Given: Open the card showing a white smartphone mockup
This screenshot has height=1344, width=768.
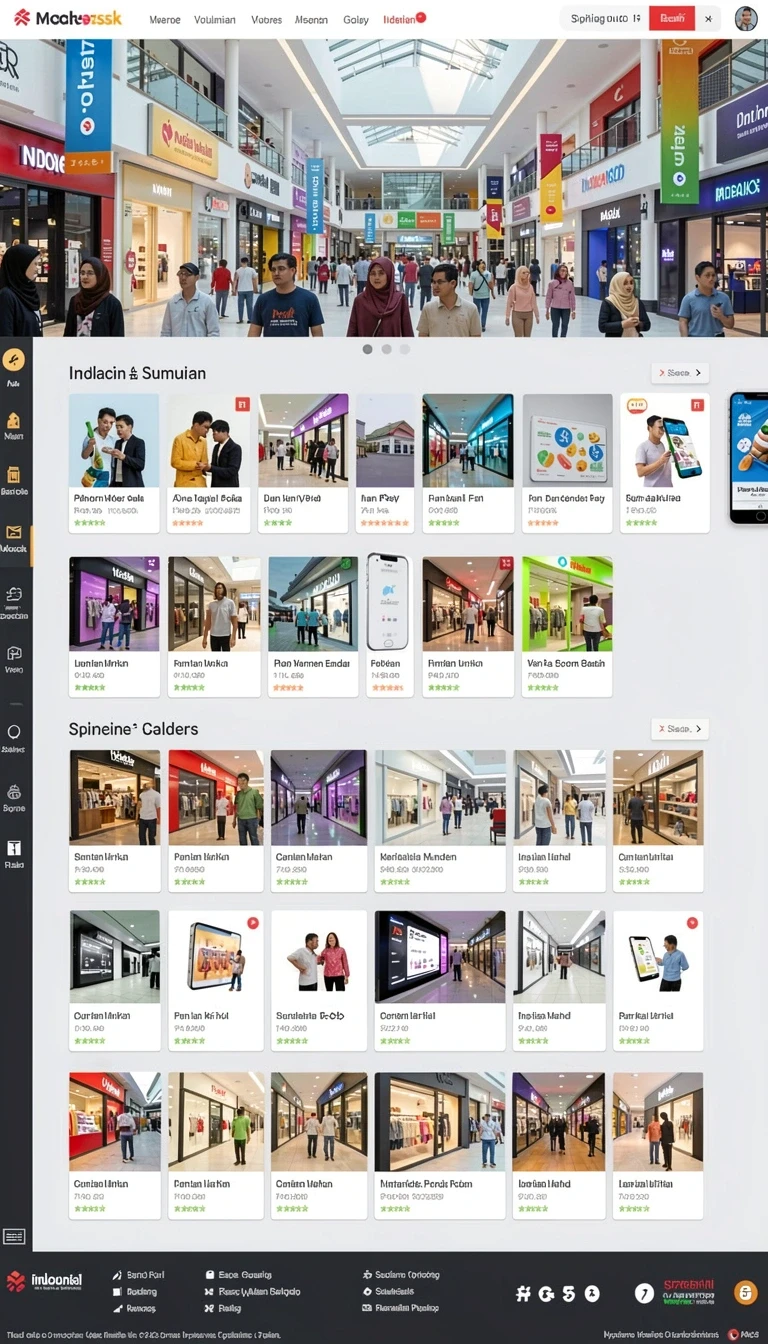Looking at the screenshot, I should [x=388, y=625].
